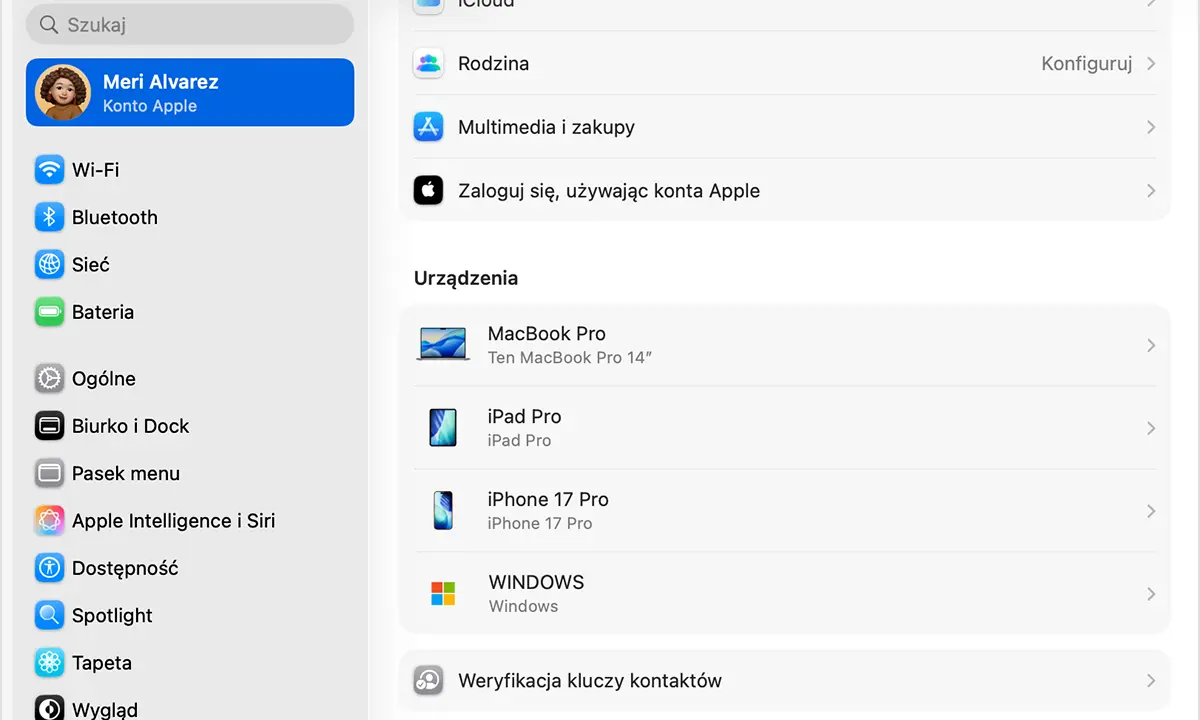Click Meri Alvarez account name
Viewport: 1200px width, 720px height.
click(161, 82)
